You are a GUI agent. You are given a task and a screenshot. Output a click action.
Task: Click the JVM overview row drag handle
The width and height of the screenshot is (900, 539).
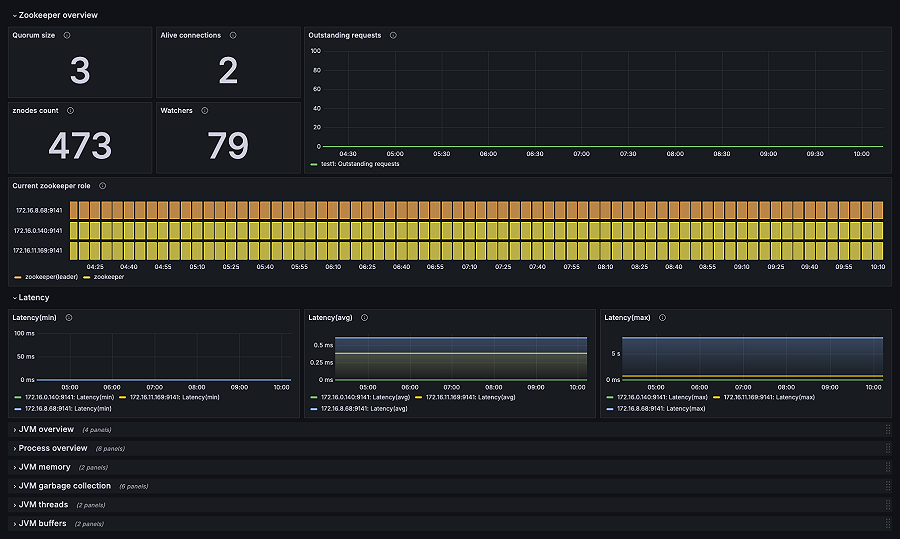pos(888,429)
